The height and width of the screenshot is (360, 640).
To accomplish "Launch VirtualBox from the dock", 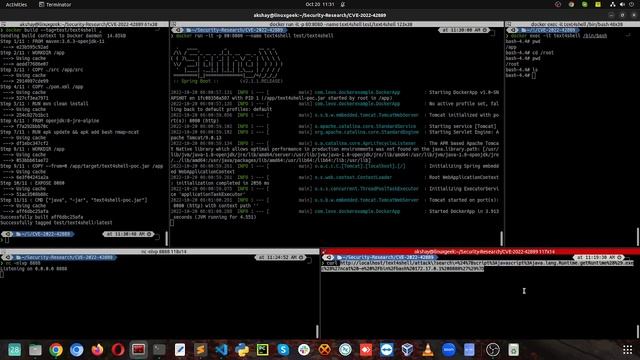I will (407, 350).
